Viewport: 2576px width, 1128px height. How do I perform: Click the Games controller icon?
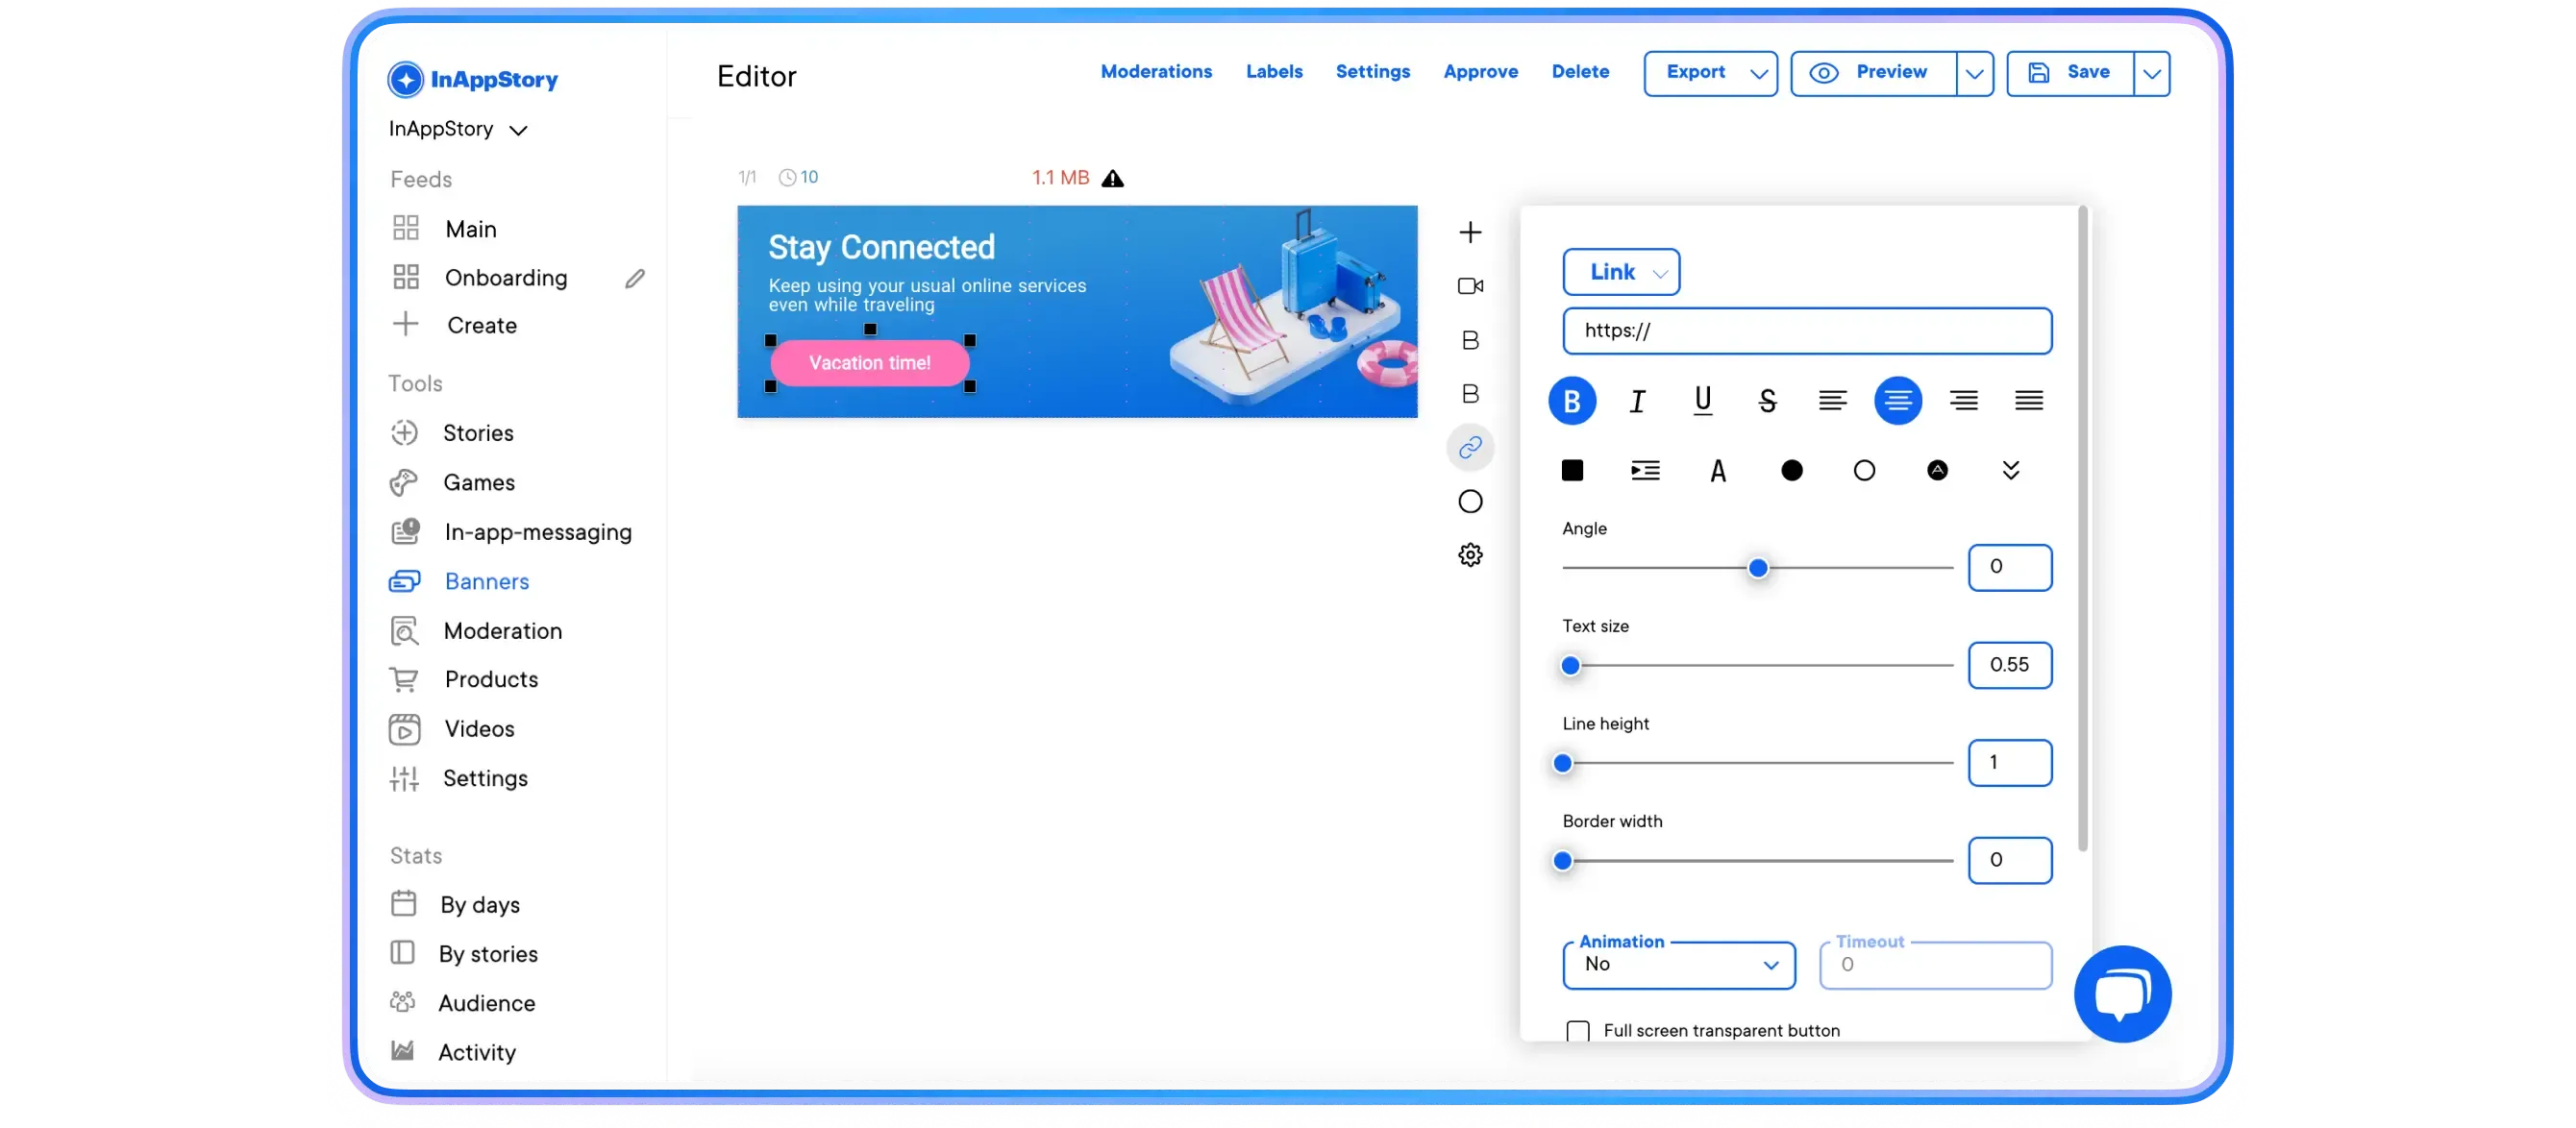tap(404, 483)
